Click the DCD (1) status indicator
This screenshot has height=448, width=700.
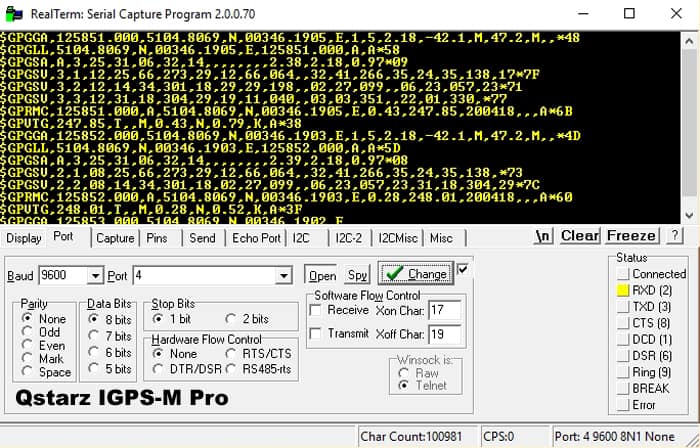point(623,340)
